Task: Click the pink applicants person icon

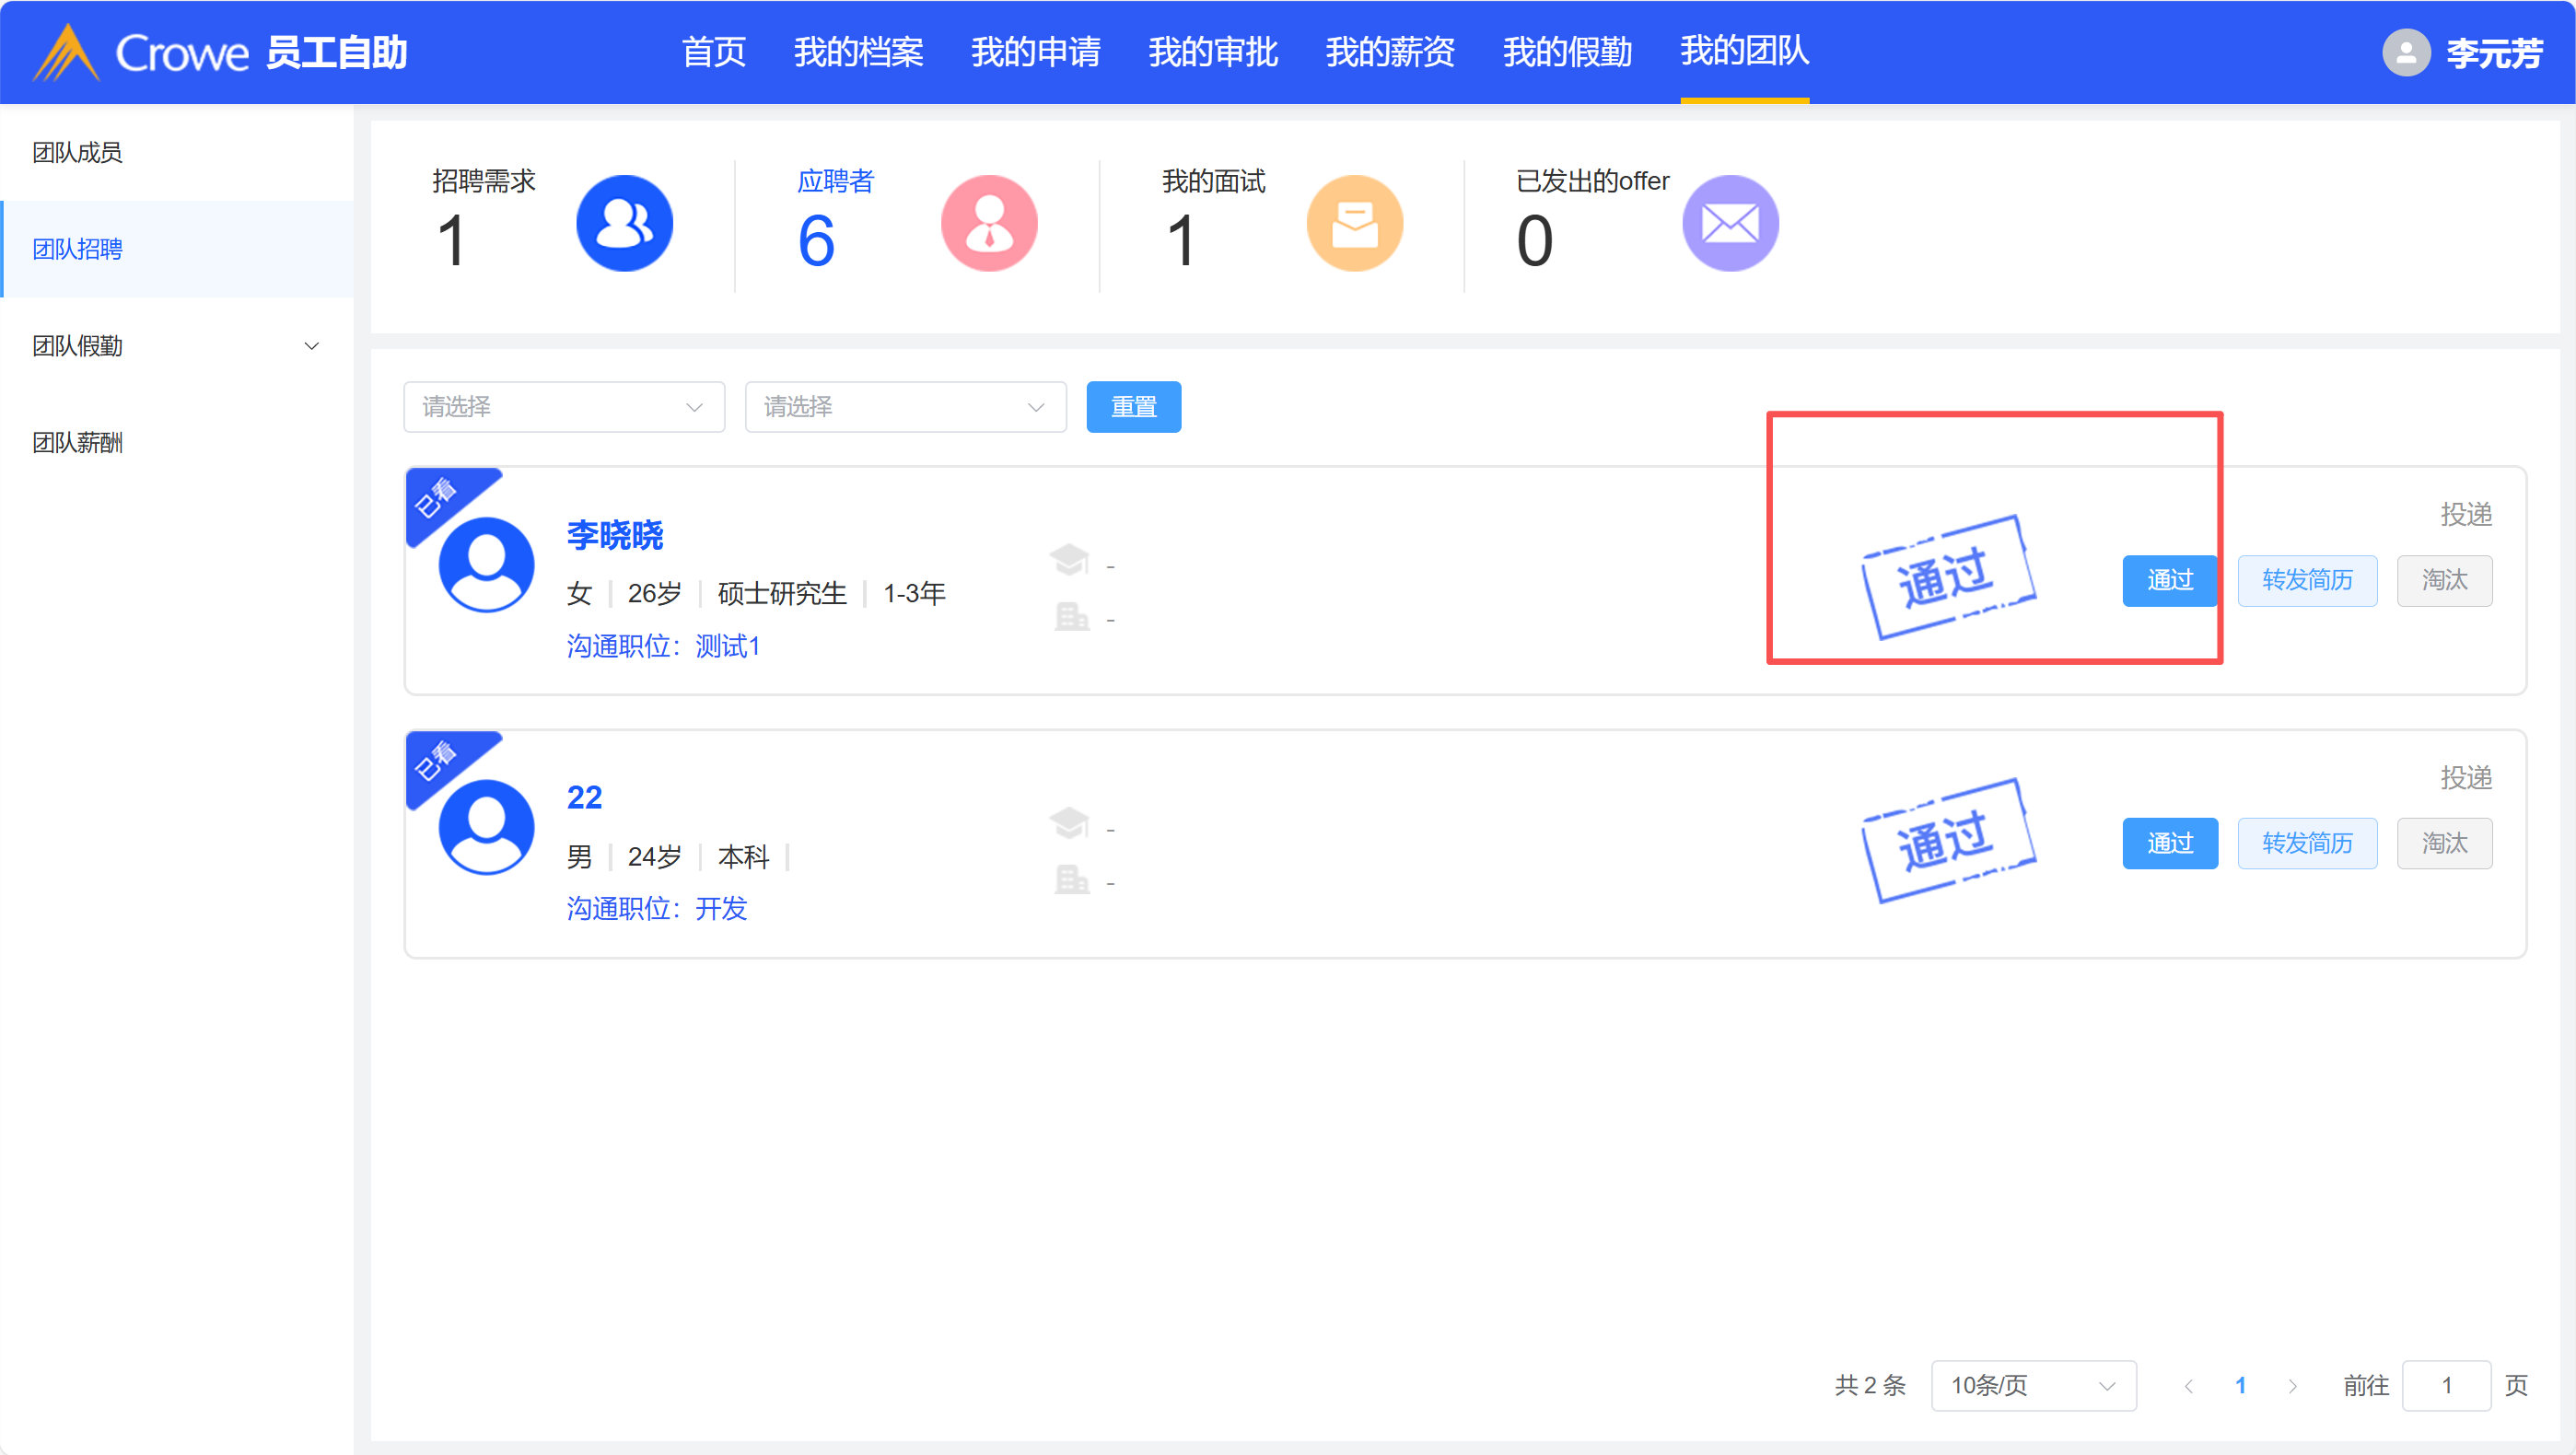Action: point(989,223)
